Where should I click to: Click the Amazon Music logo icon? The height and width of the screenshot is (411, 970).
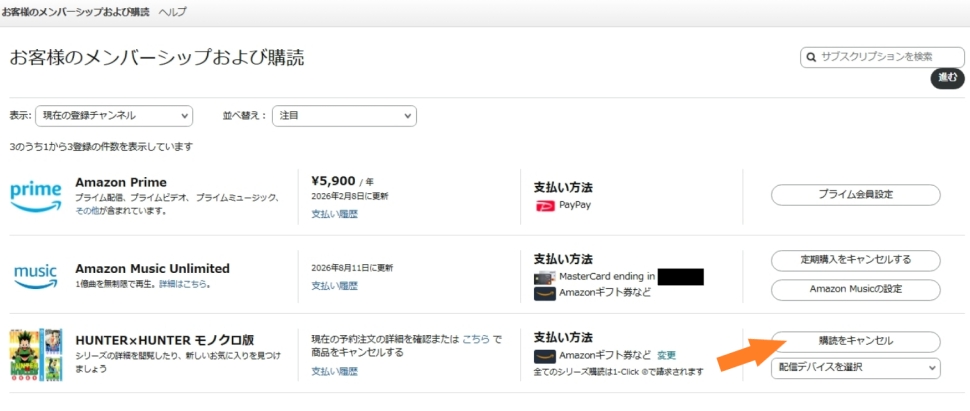tap(36, 275)
